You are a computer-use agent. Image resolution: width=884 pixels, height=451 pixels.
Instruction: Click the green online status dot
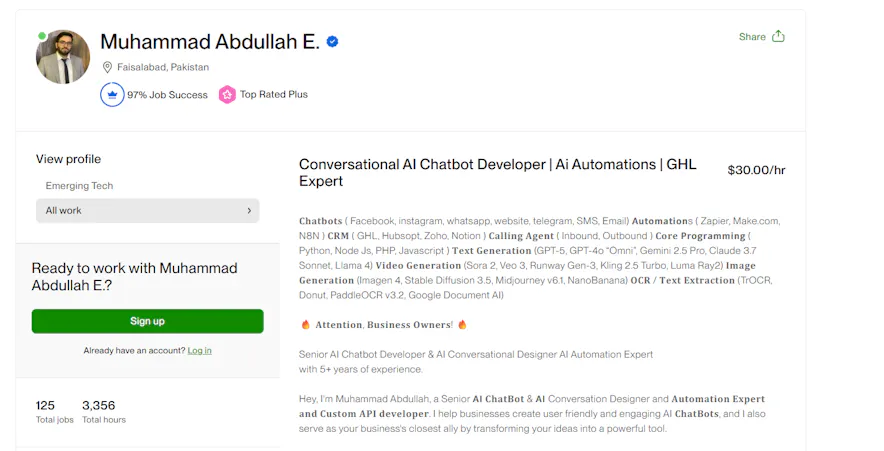coord(42,36)
